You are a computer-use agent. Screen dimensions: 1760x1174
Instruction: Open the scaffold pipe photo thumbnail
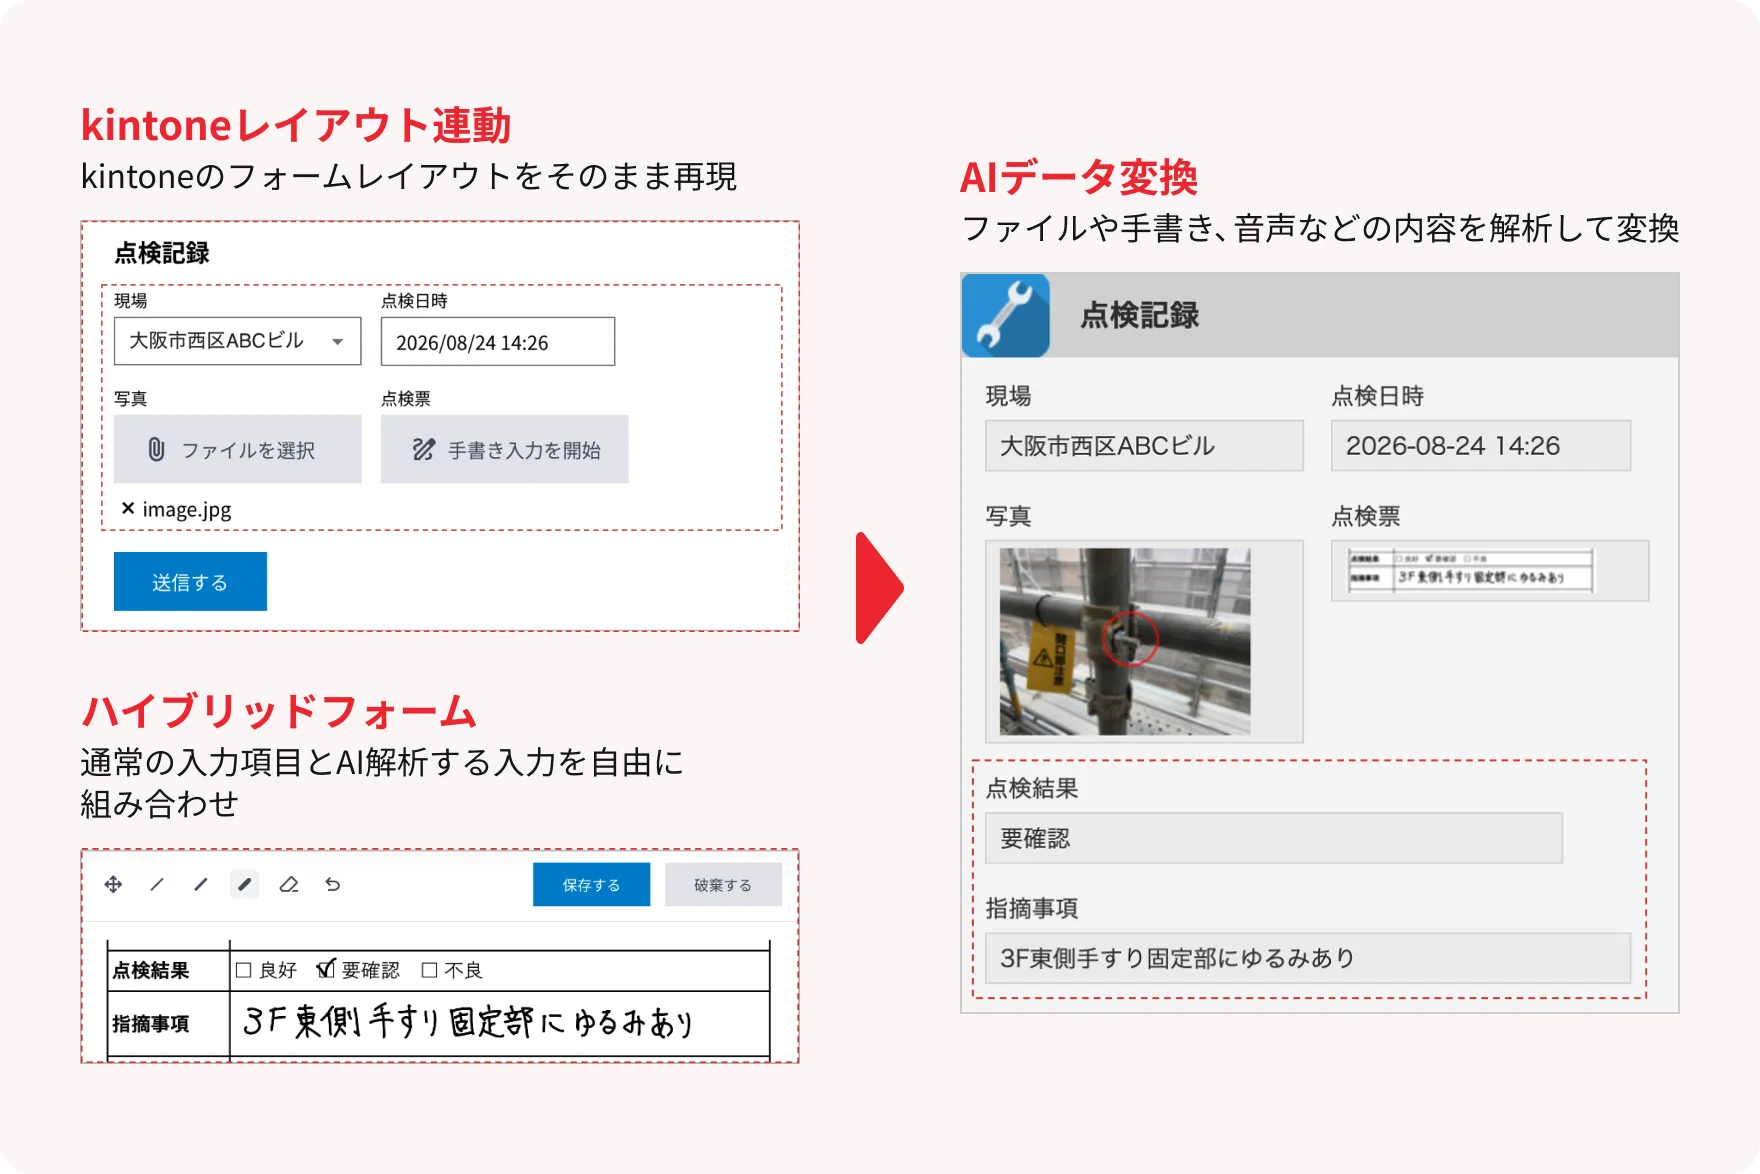[1125, 641]
